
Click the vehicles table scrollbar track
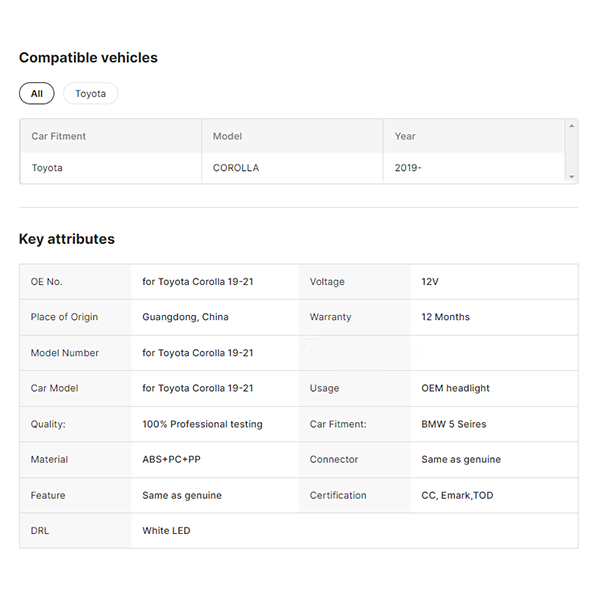tap(572, 152)
